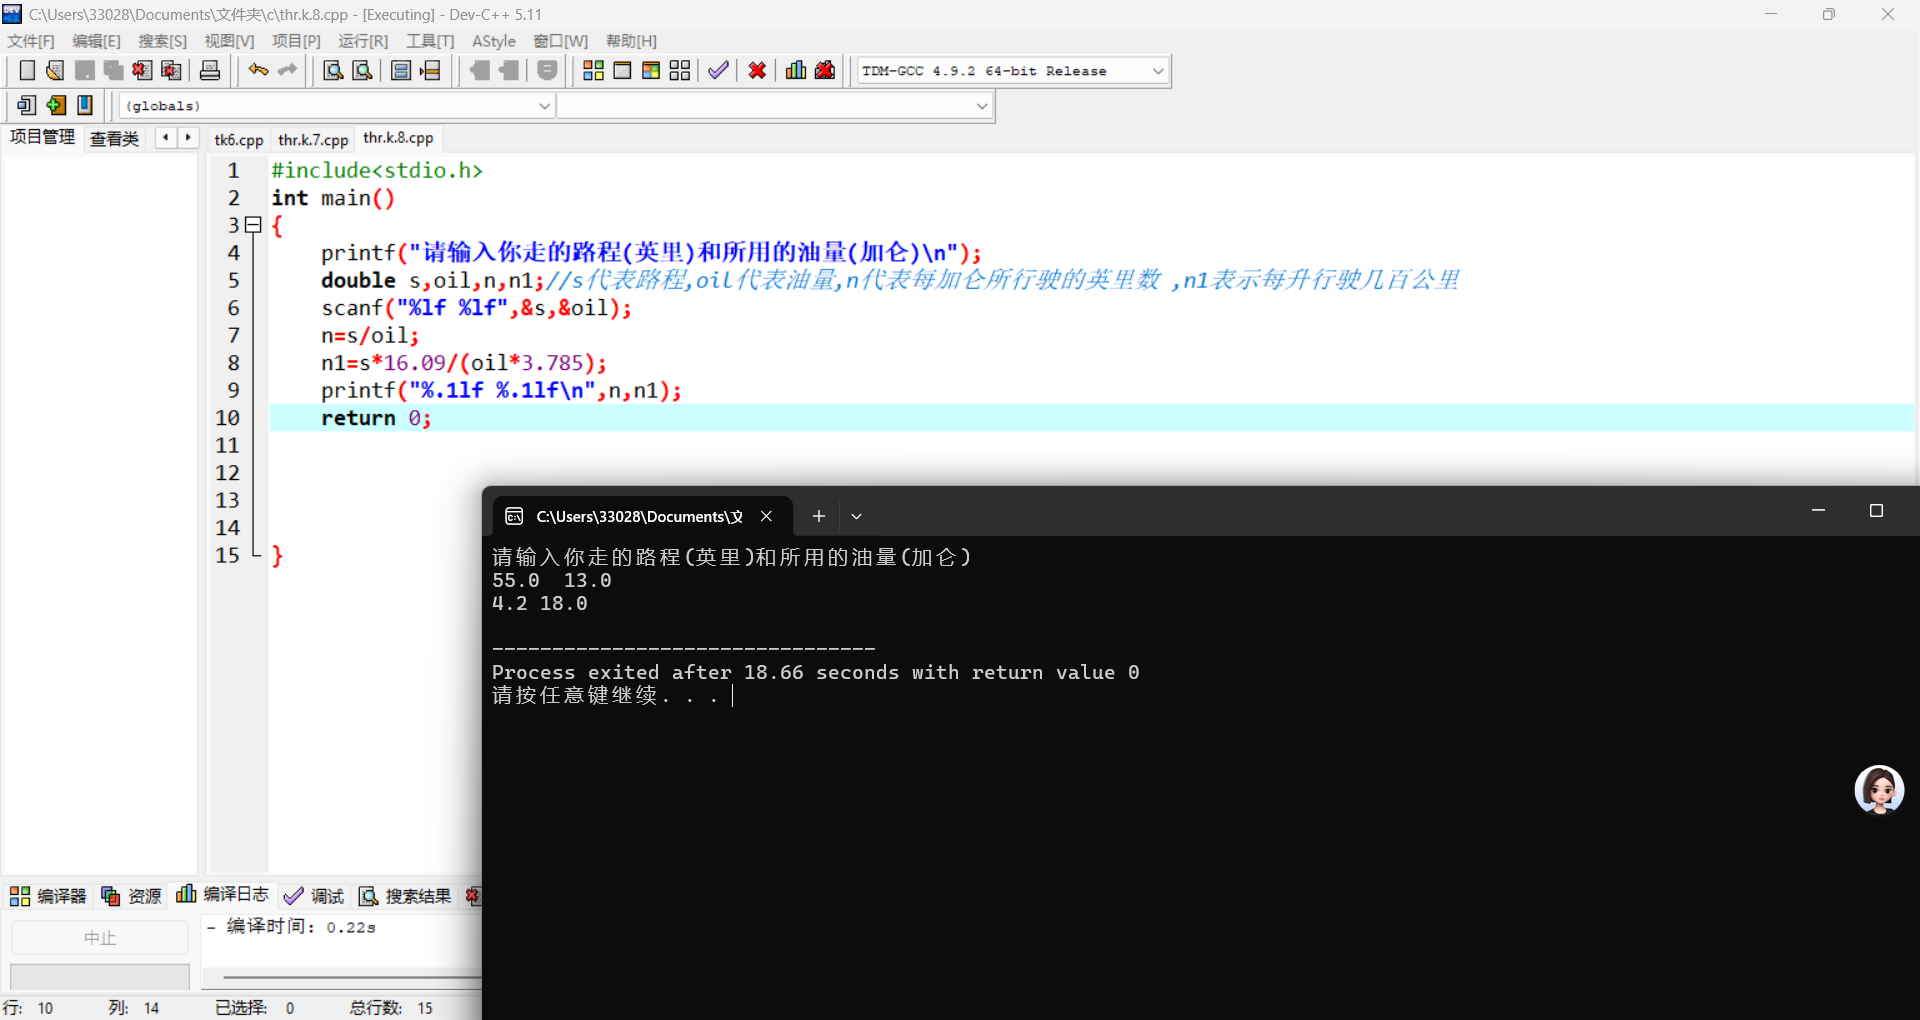The height and width of the screenshot is (1020, 1920).
Task: Click the Compile & Run icon
Action: tap(651, 70)
